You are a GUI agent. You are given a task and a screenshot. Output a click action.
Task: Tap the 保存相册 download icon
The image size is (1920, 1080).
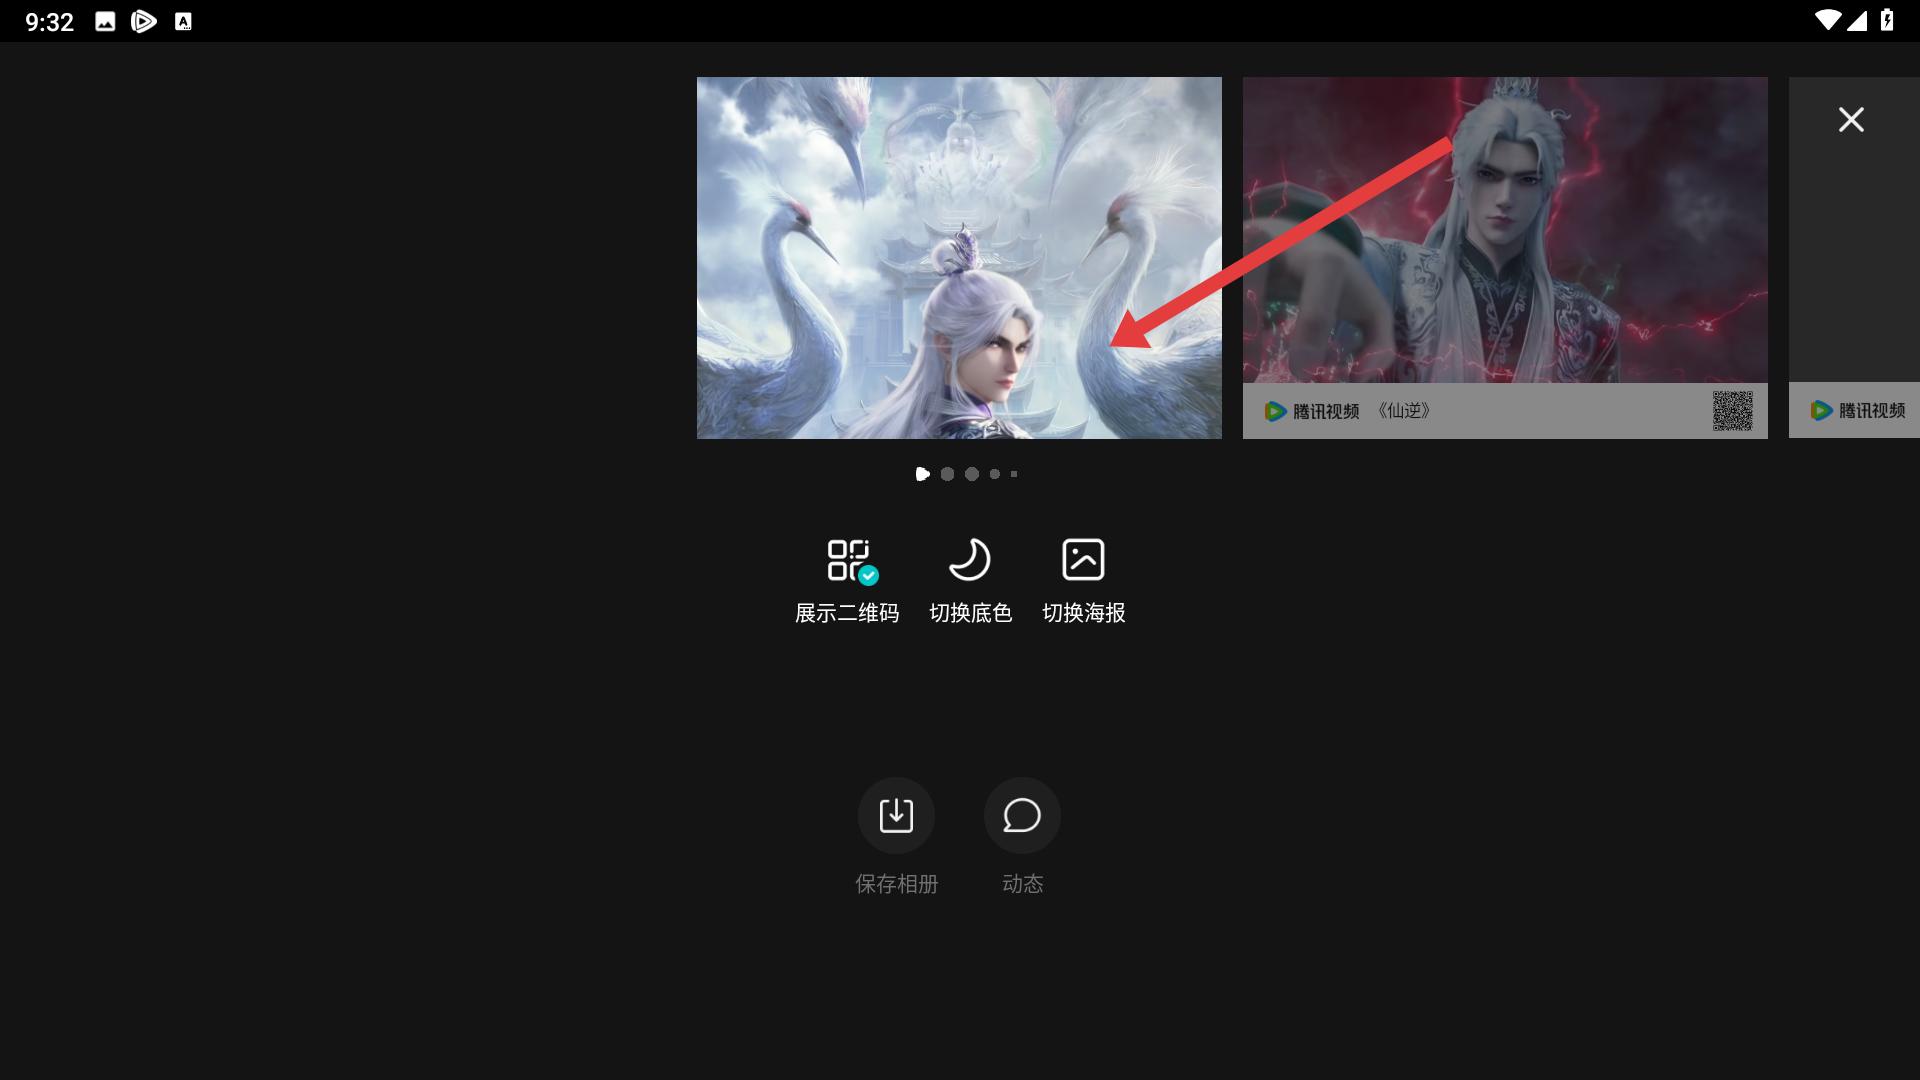coord(896,816)
